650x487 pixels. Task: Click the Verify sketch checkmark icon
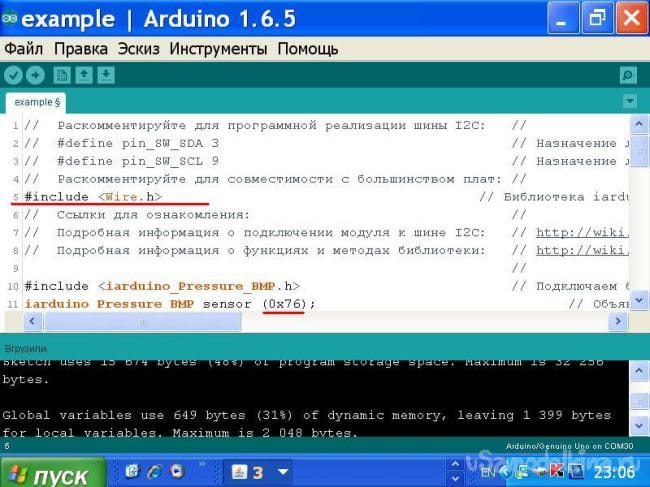tap(13, 75)
